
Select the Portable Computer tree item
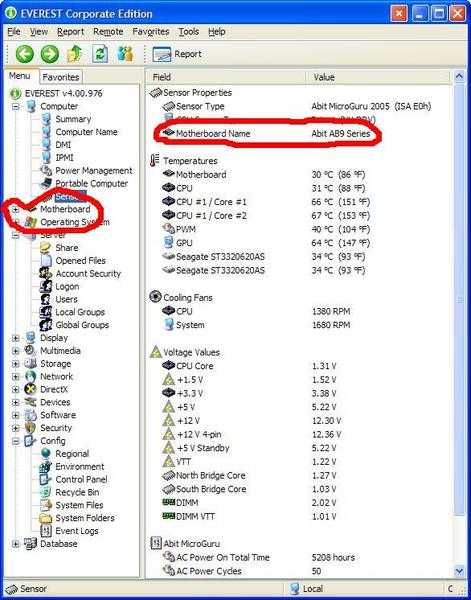(x=91, y=183)
